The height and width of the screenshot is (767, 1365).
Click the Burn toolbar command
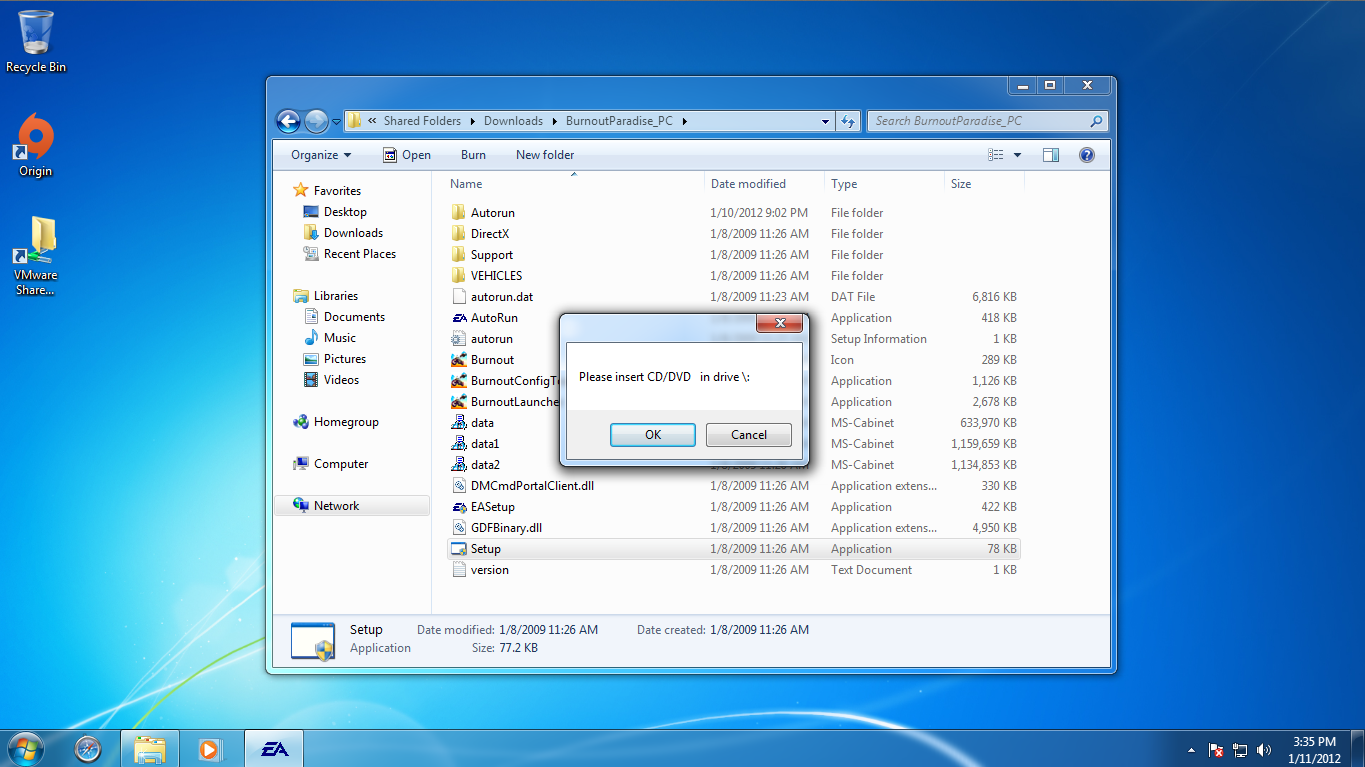coord(474,155)
